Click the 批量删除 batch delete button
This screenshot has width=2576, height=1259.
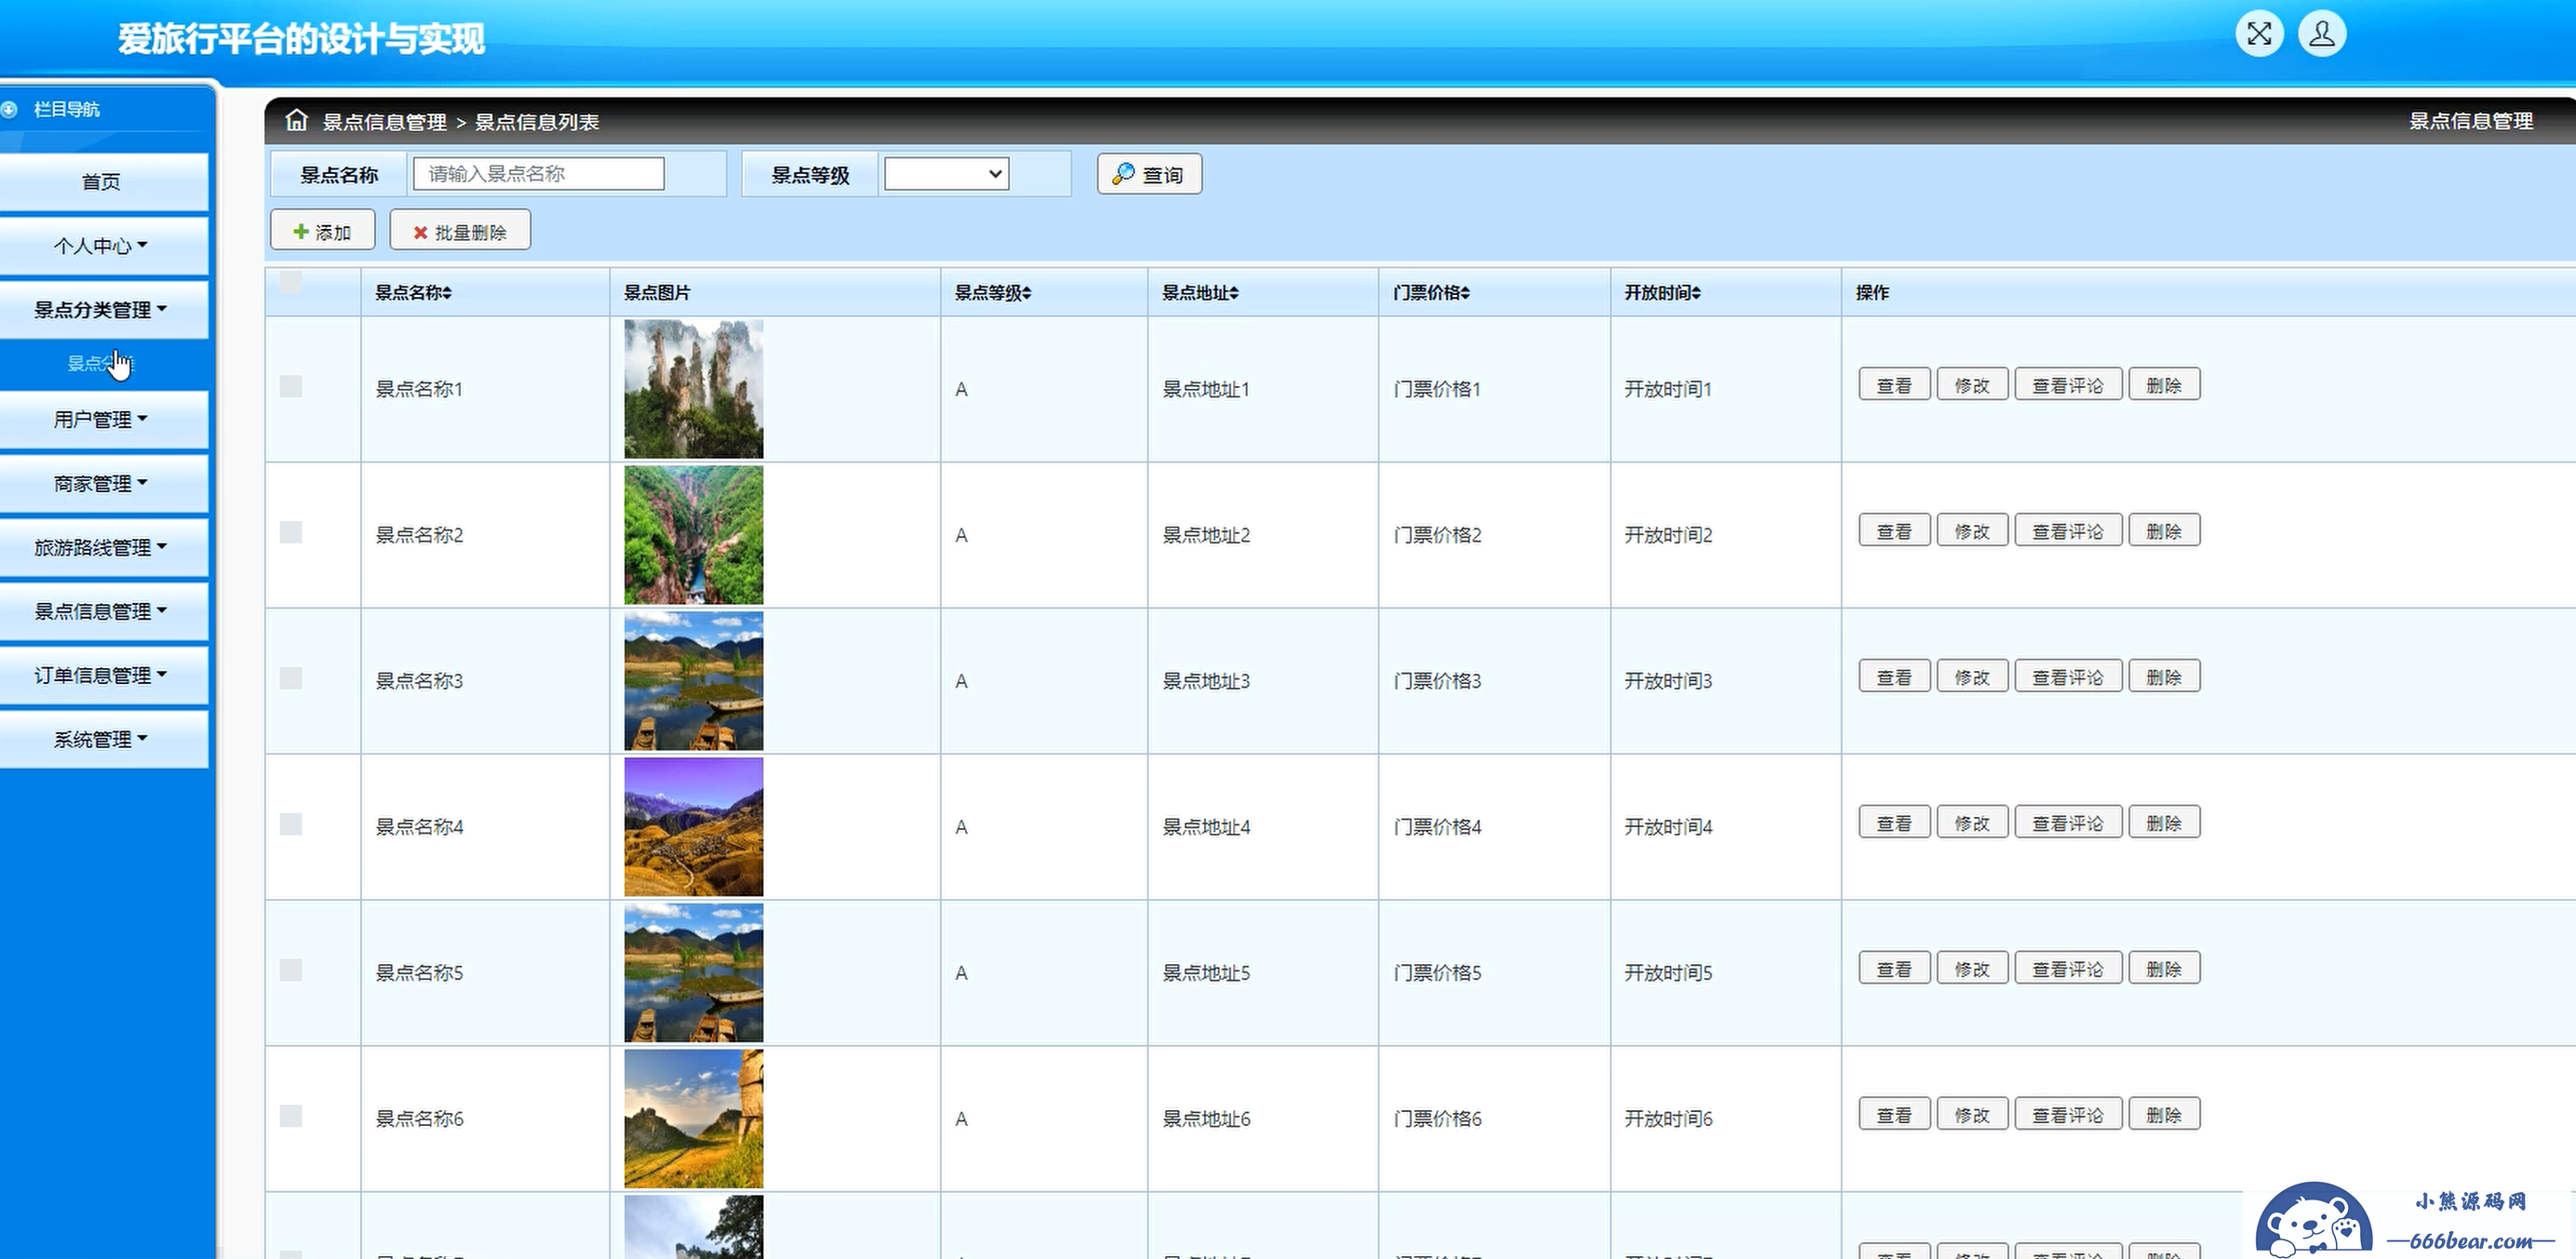point(460,231)
